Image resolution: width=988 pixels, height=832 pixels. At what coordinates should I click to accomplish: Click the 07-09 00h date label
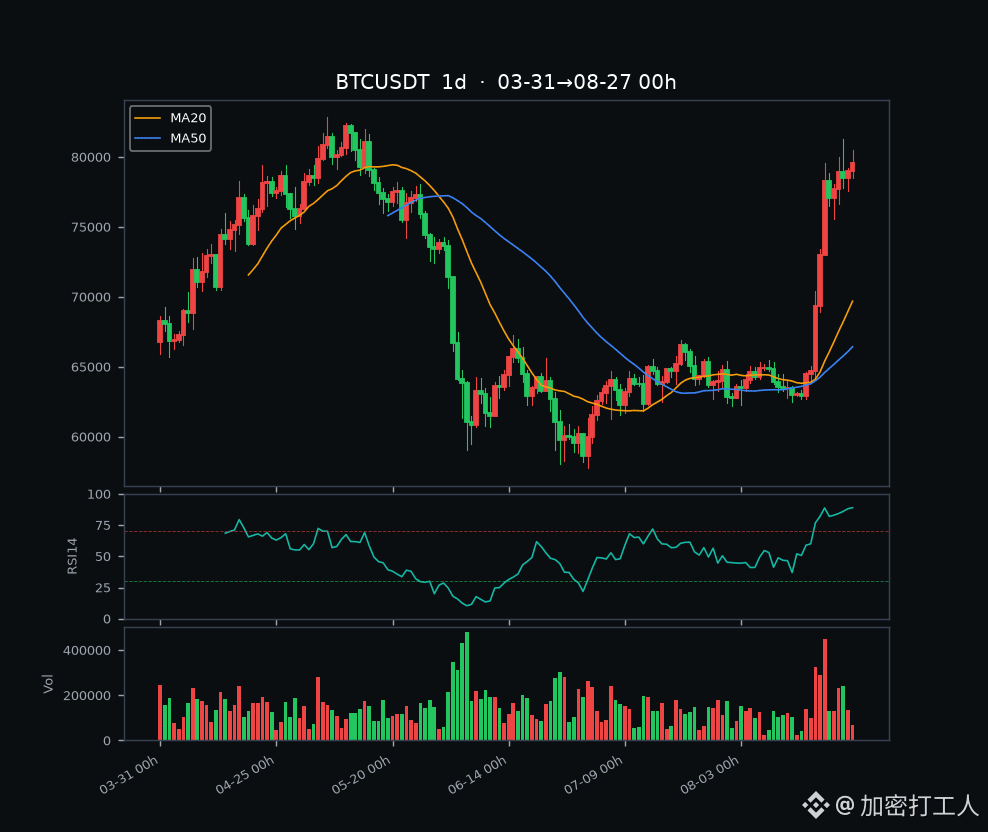coord(594,775)
